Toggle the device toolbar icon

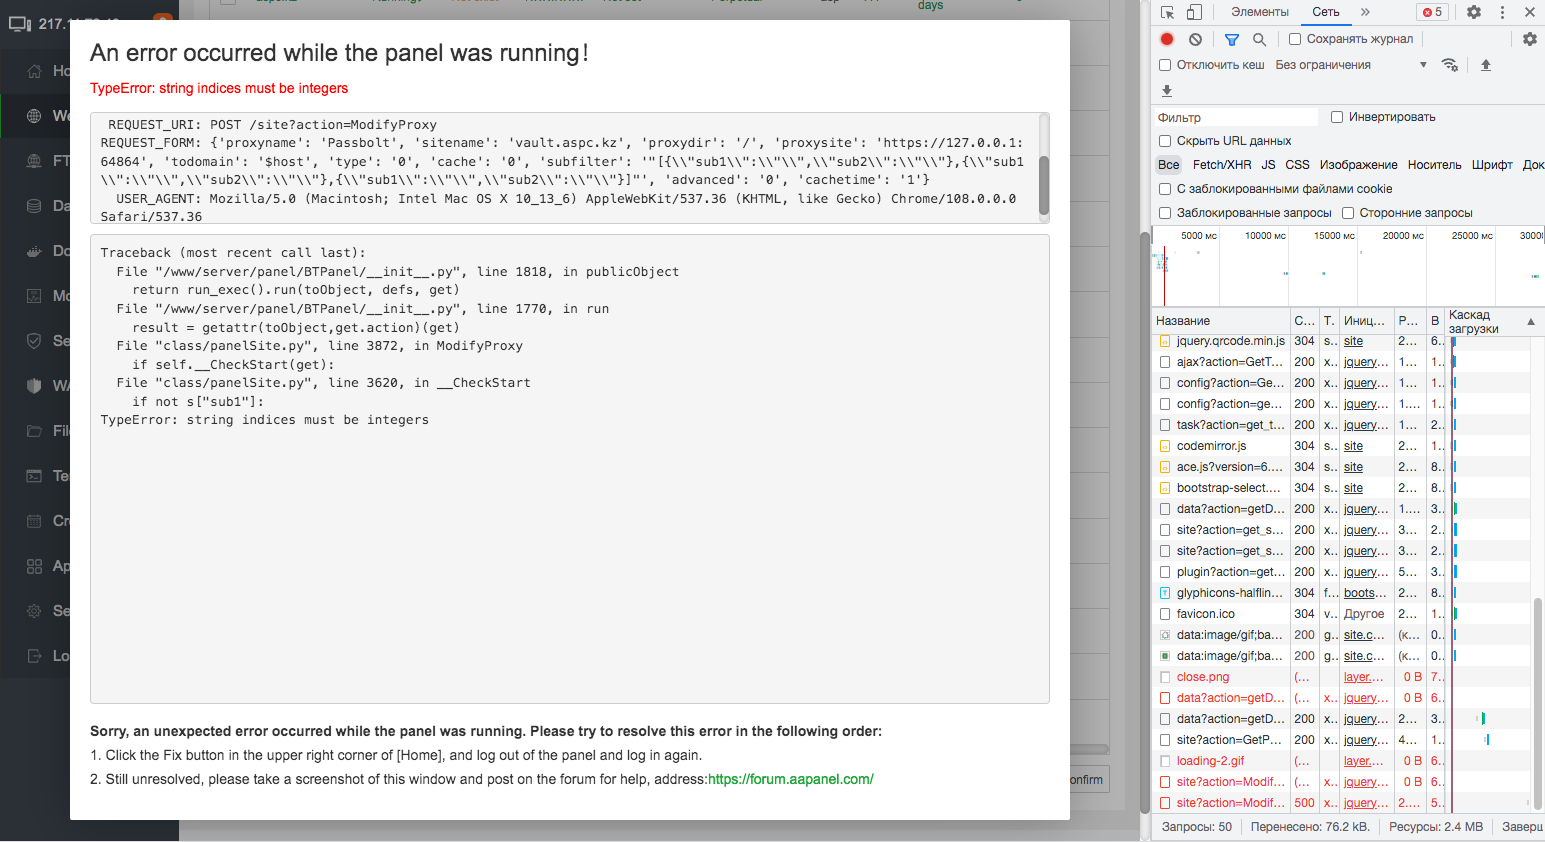[x=1194, y=12]
